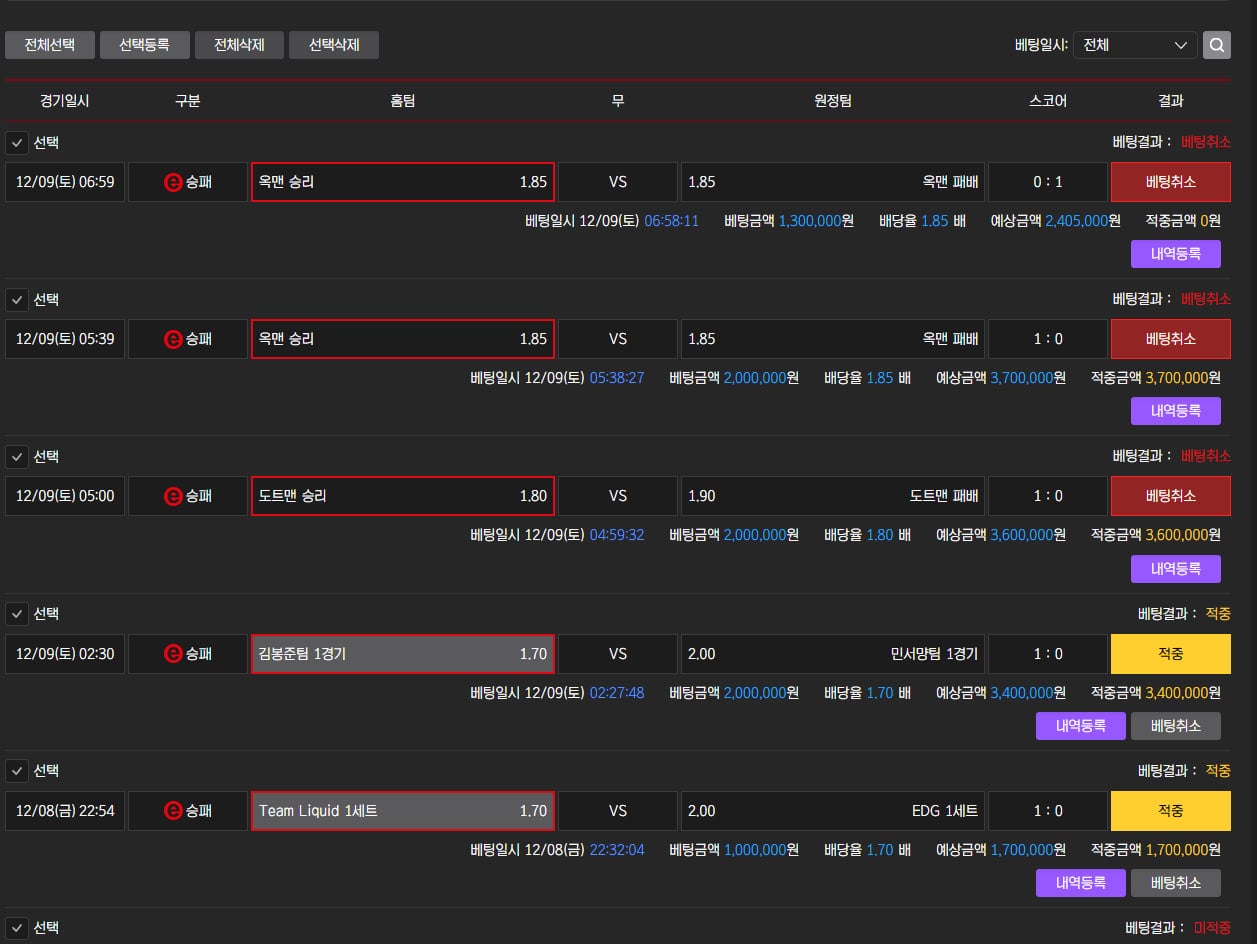This screenshot has width=1257, height=944.
Task: Click yellow 적중 result for Team Liquid
Action: 1171,811
